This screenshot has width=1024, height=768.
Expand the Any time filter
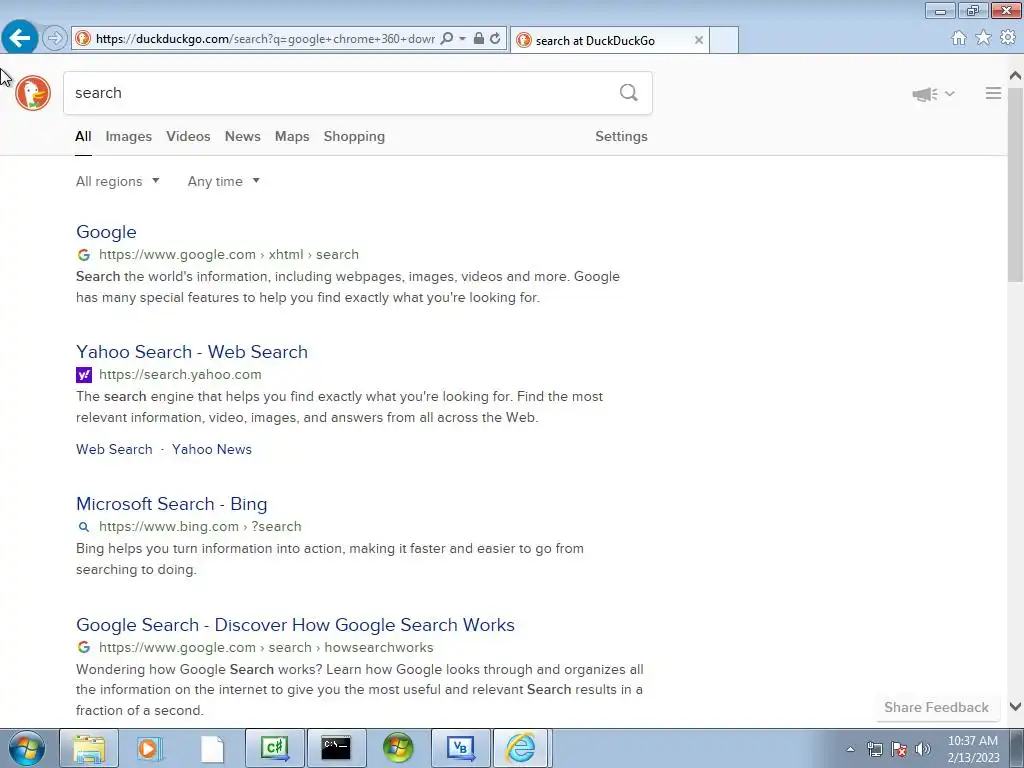[x=223, y=182]
